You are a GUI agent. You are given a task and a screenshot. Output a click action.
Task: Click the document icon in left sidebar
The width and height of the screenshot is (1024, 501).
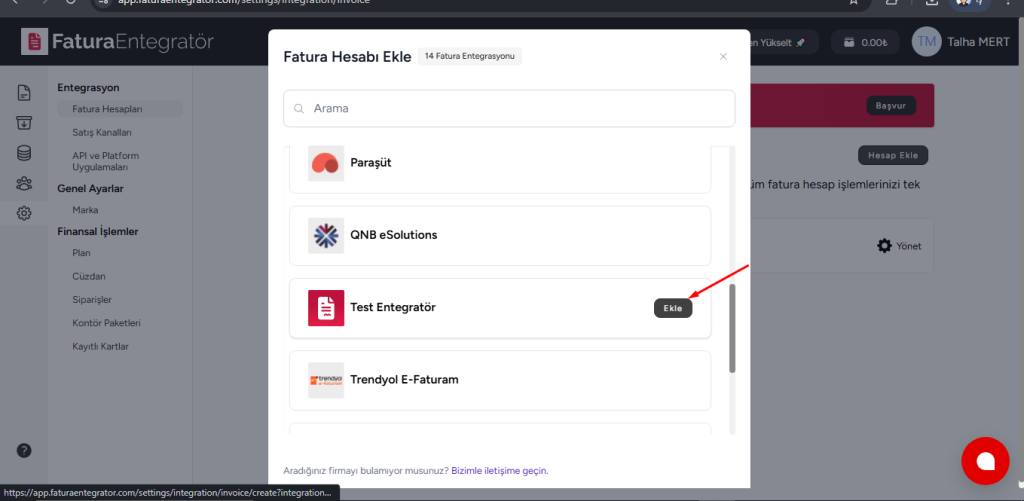click(24, 93)
